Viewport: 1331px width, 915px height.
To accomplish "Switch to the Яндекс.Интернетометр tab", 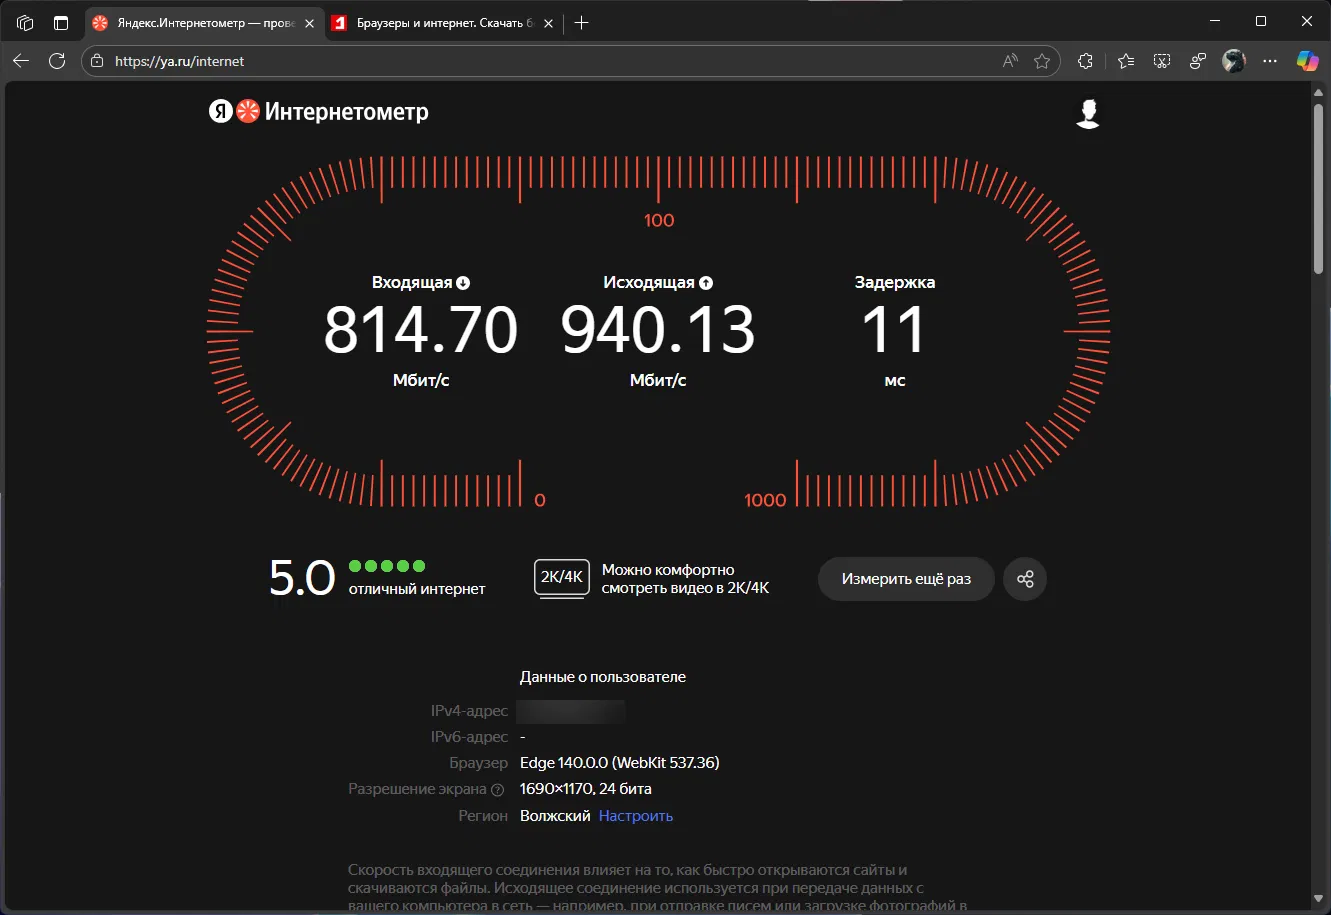I will (205, 23).
